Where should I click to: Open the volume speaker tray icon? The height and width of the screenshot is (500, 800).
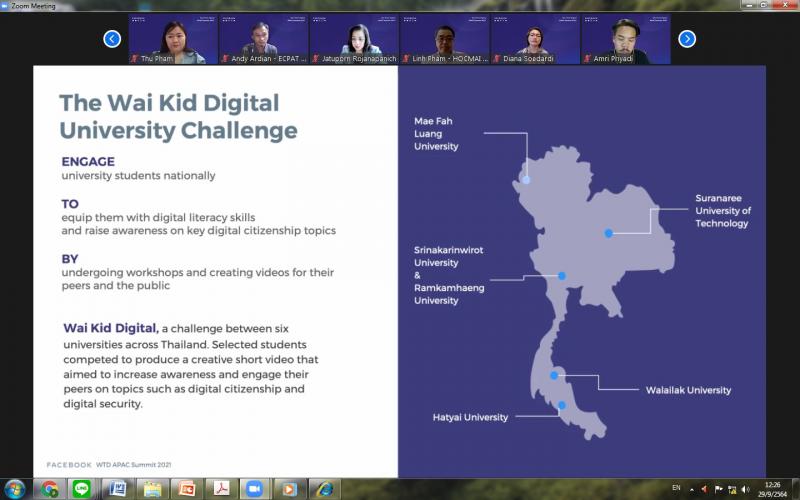click(x=745, y=489)
